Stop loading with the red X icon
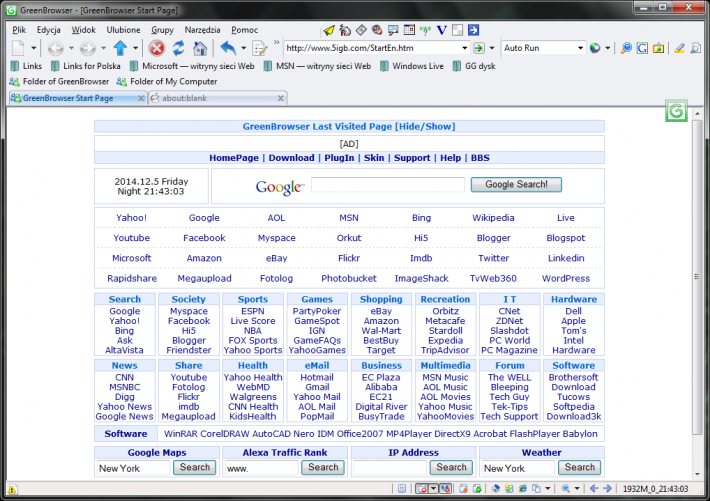Image resolution: width=710 pixels, height=501 pixels. tap(157, 48)
